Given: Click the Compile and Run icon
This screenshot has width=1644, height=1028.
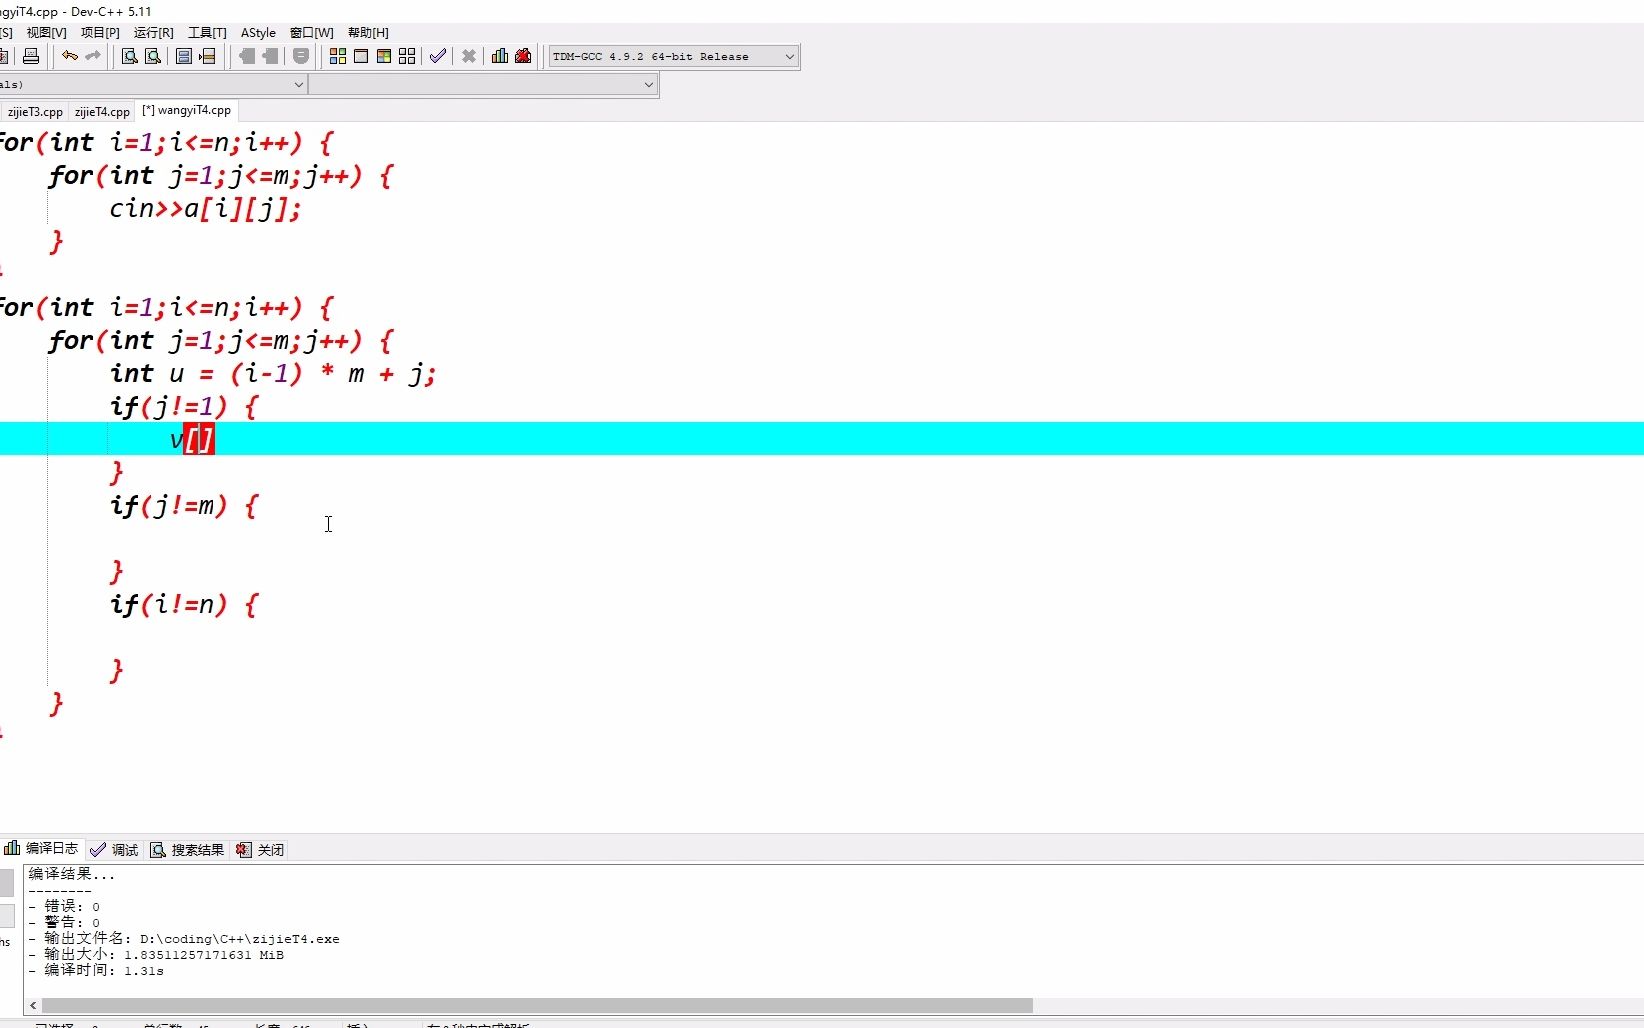Looking at the screenshot, I should tap(384, 56).
